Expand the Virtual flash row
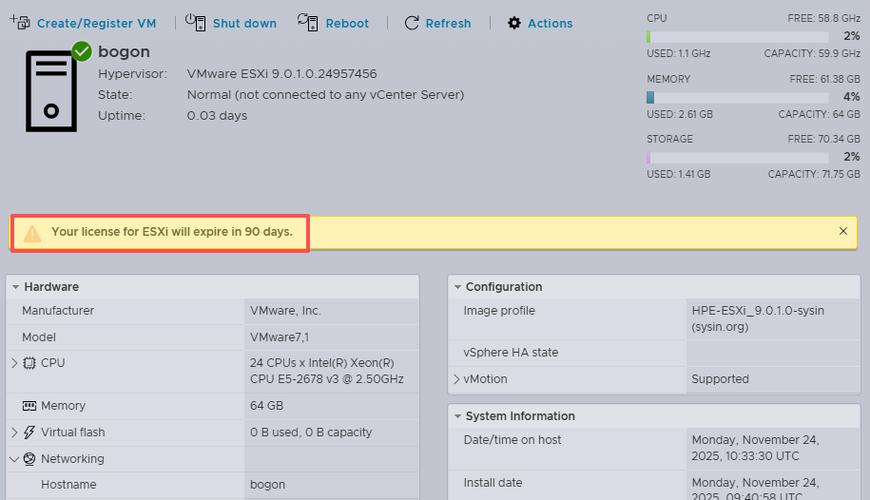The height and width of the screenshot is (500, 870). [14, 433]
